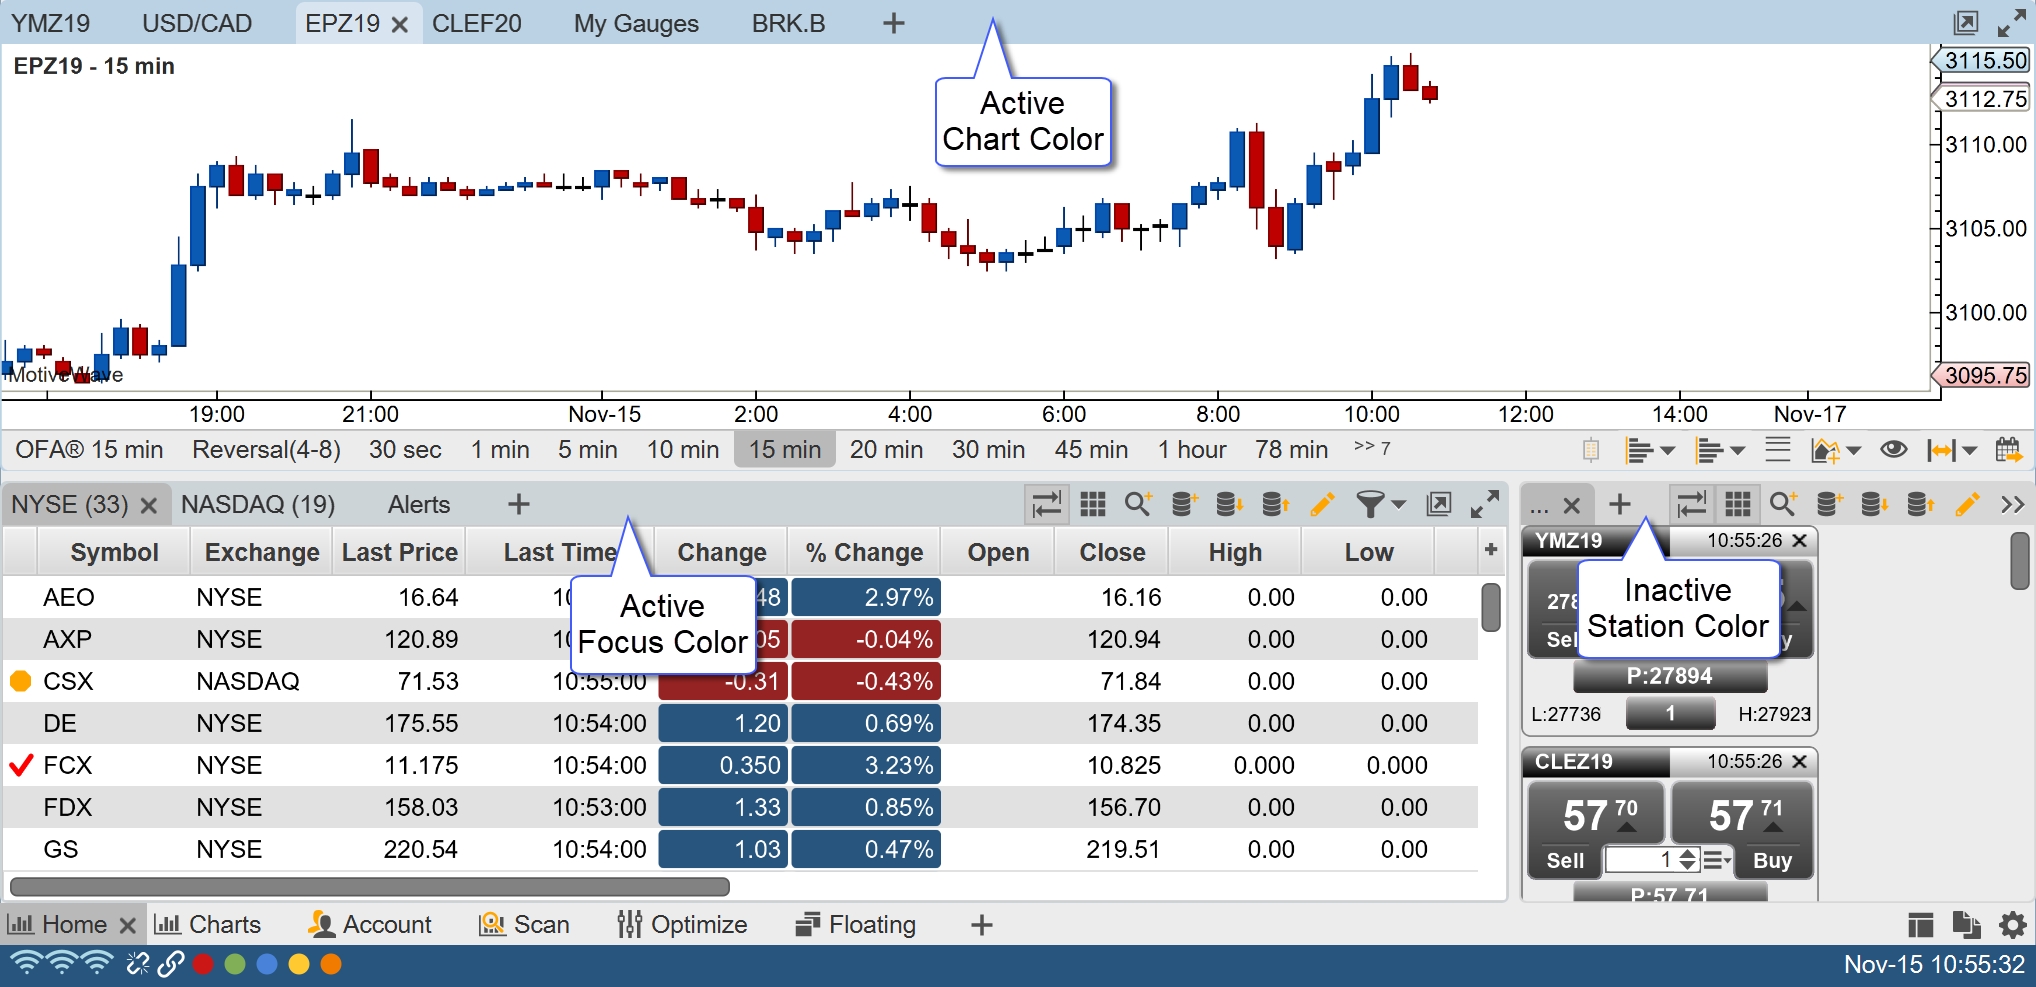This screenshot has width=2036, height=987.
Task: Open the Optimize page tab at bottom
Action: 682,925
